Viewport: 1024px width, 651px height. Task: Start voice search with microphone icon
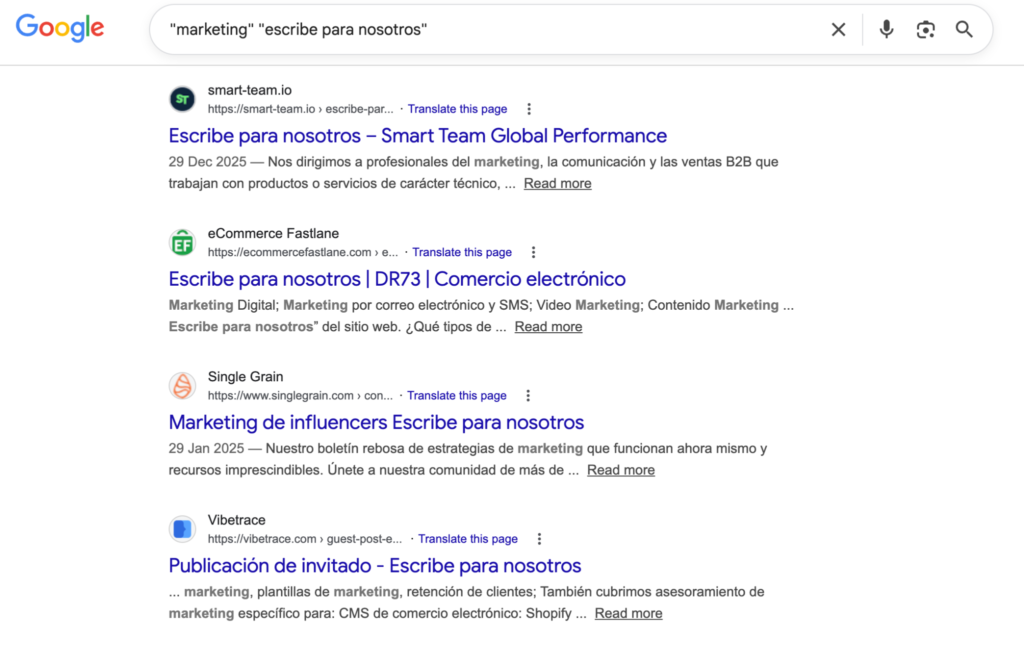coord(886,30)
